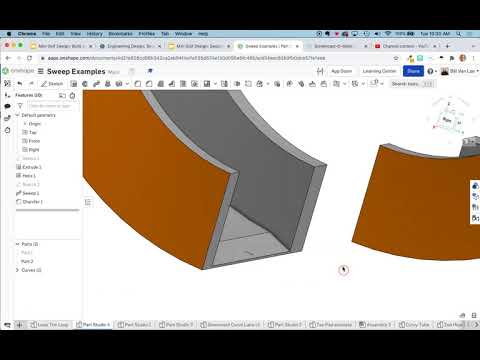
Task: Open the dropdown arrow next to Thicken tool
Action: (x=127, y=84)
